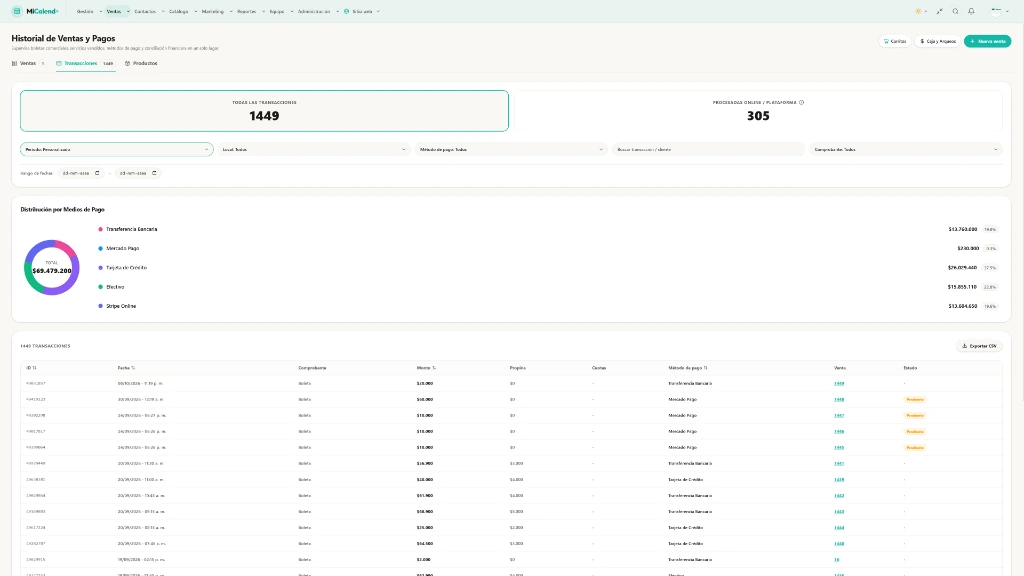
Task: Open the search magnifier icon in header
Action: point(955,11)
